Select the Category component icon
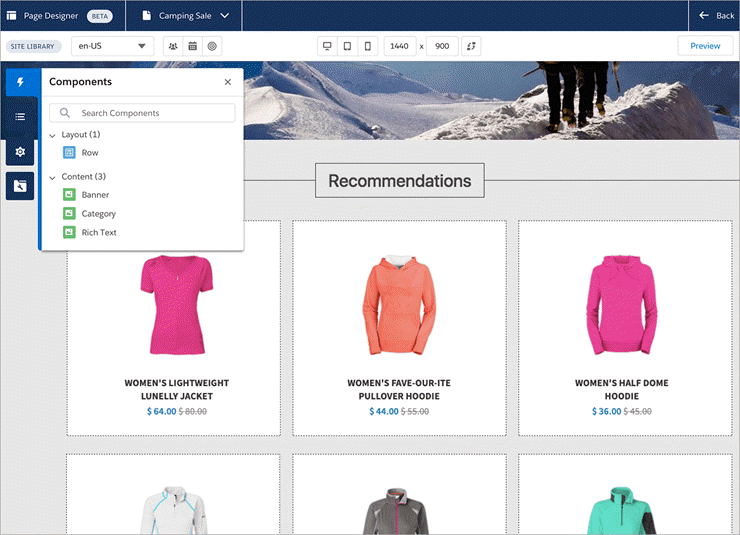The image size is (740, 535). click(x=69, y=213)
